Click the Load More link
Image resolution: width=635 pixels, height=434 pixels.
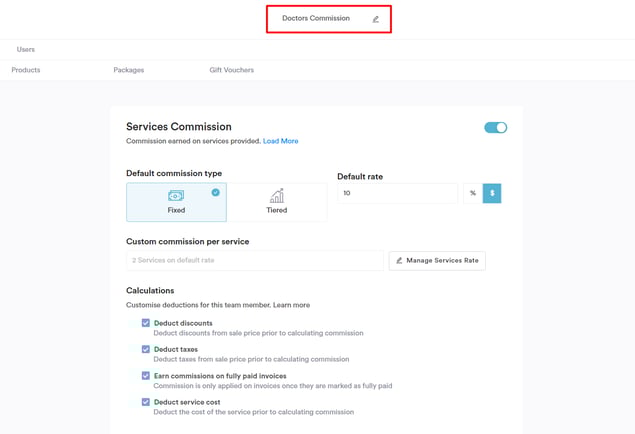pos(281,141)
